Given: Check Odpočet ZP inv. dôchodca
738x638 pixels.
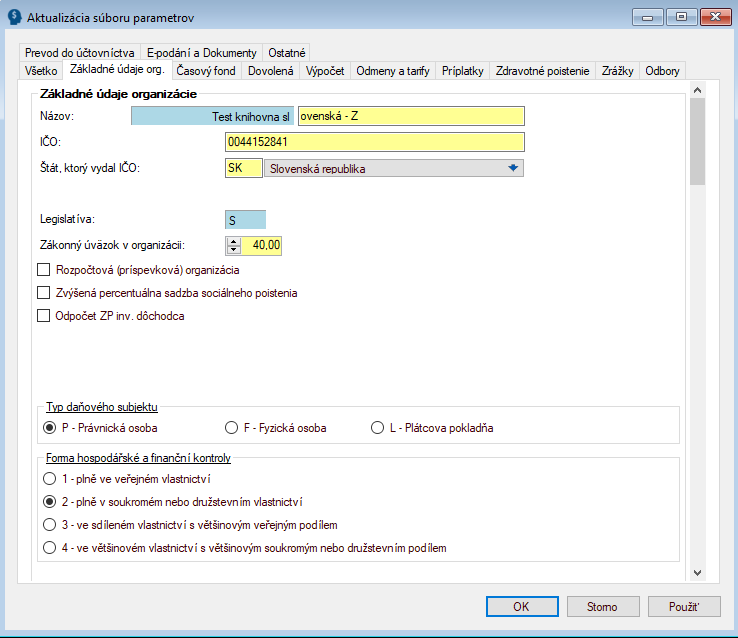Looking at the screenshot, I should (x=43, y=315).
